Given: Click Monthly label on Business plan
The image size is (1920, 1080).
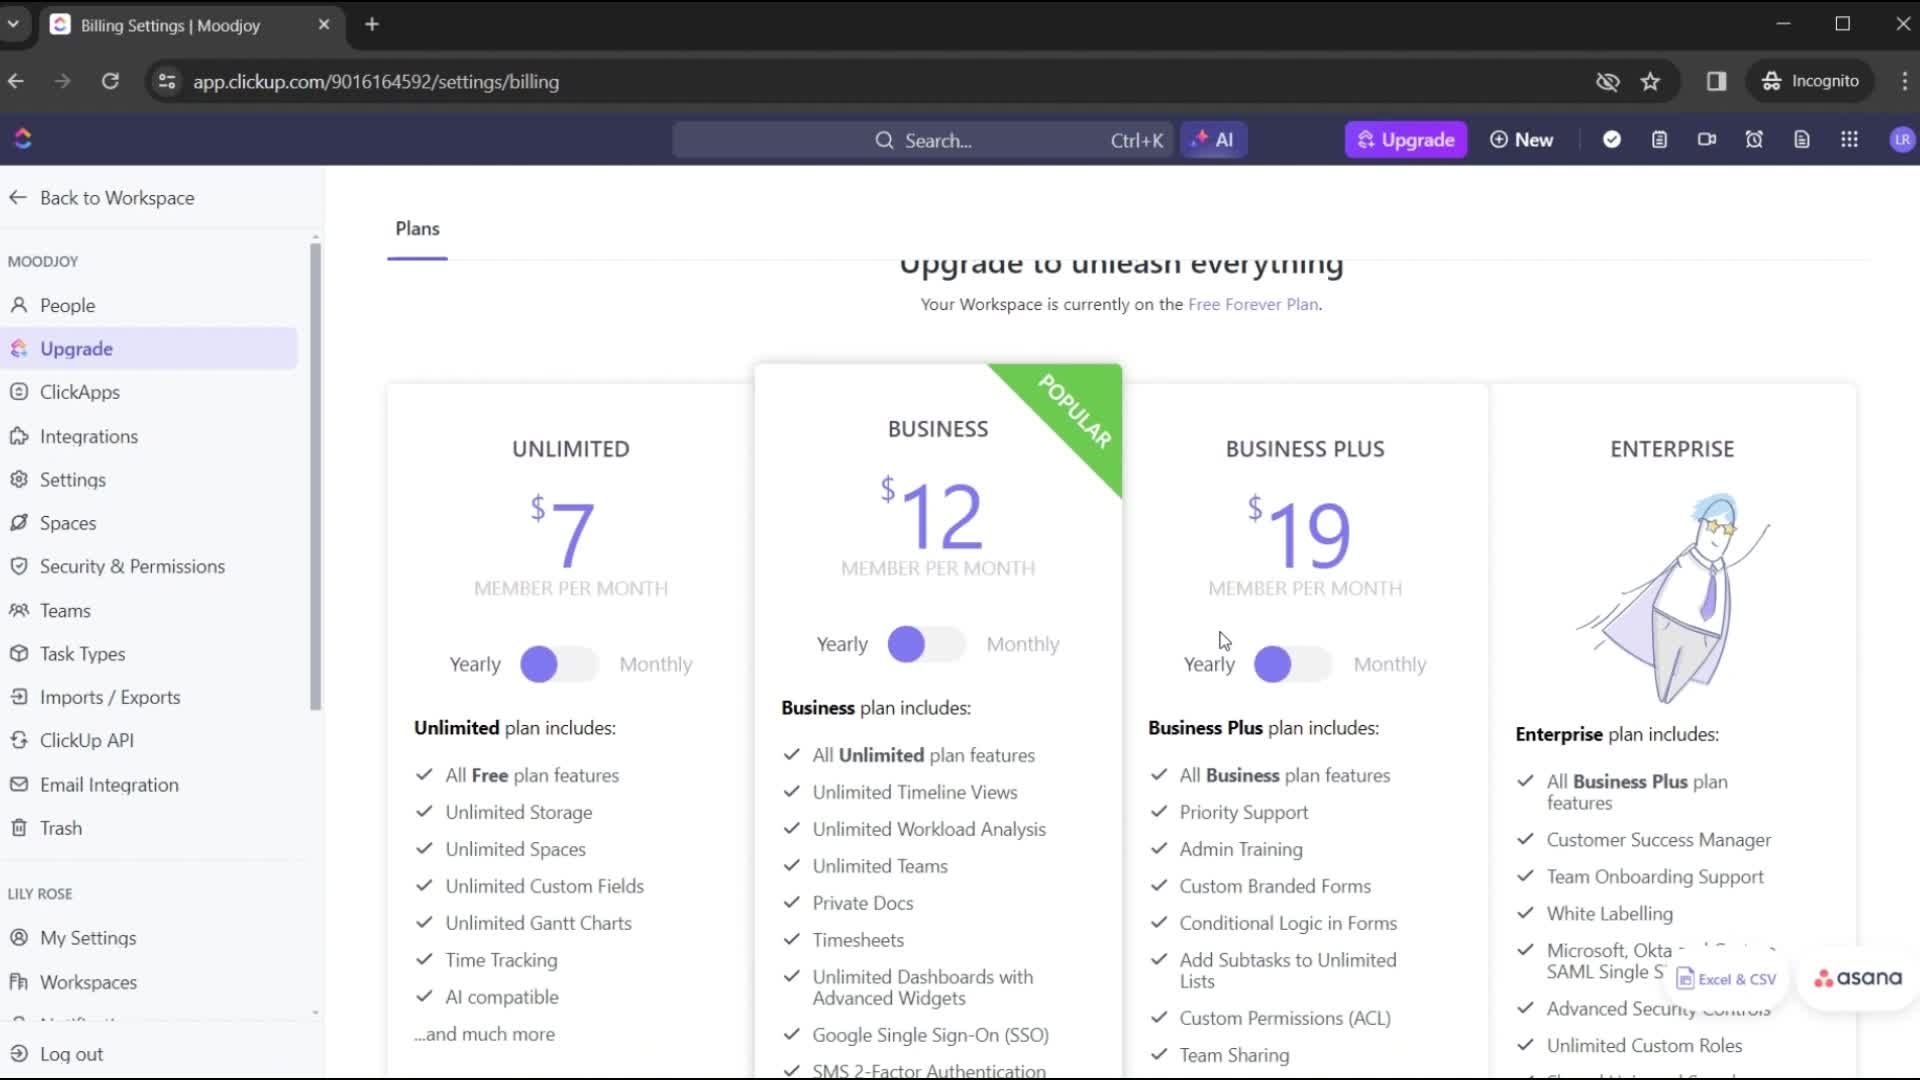Looking at the screenshot, I should [x=1022, y=644].
